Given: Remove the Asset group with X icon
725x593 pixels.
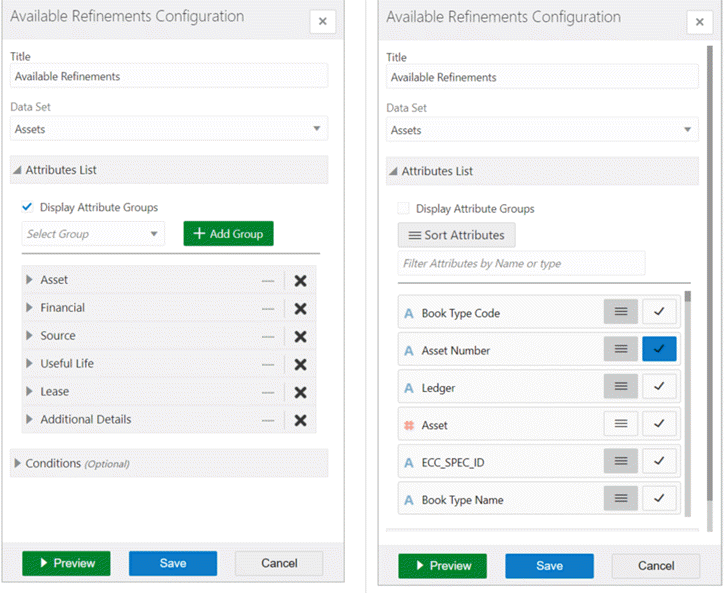Looking at the screenshot, I should 300,280.
